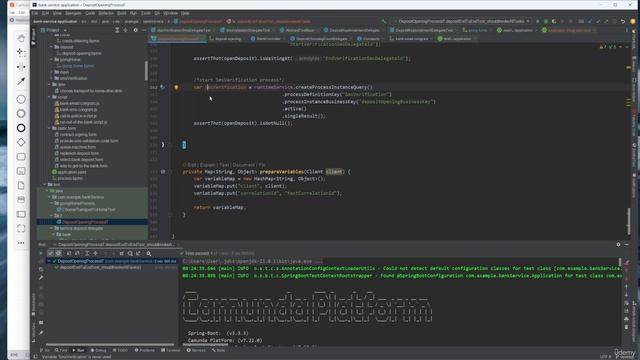Click the console horizontal scrollbar
Screen dimensions: 640x360
point(205,345)
